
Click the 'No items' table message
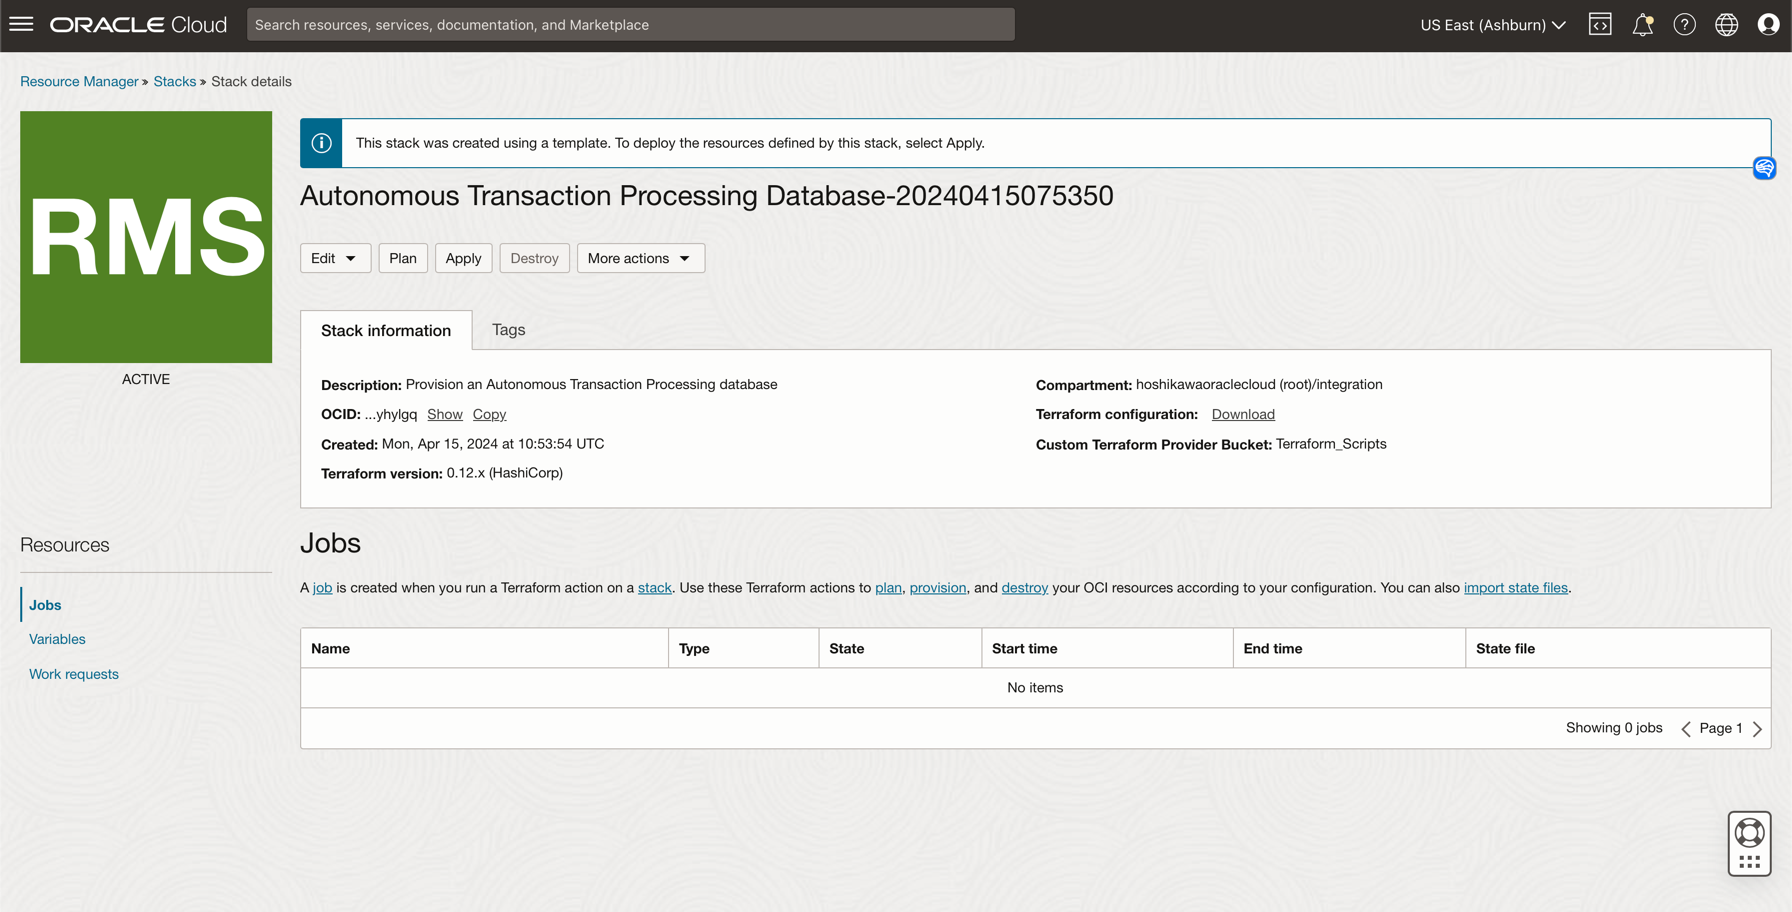1035,688
